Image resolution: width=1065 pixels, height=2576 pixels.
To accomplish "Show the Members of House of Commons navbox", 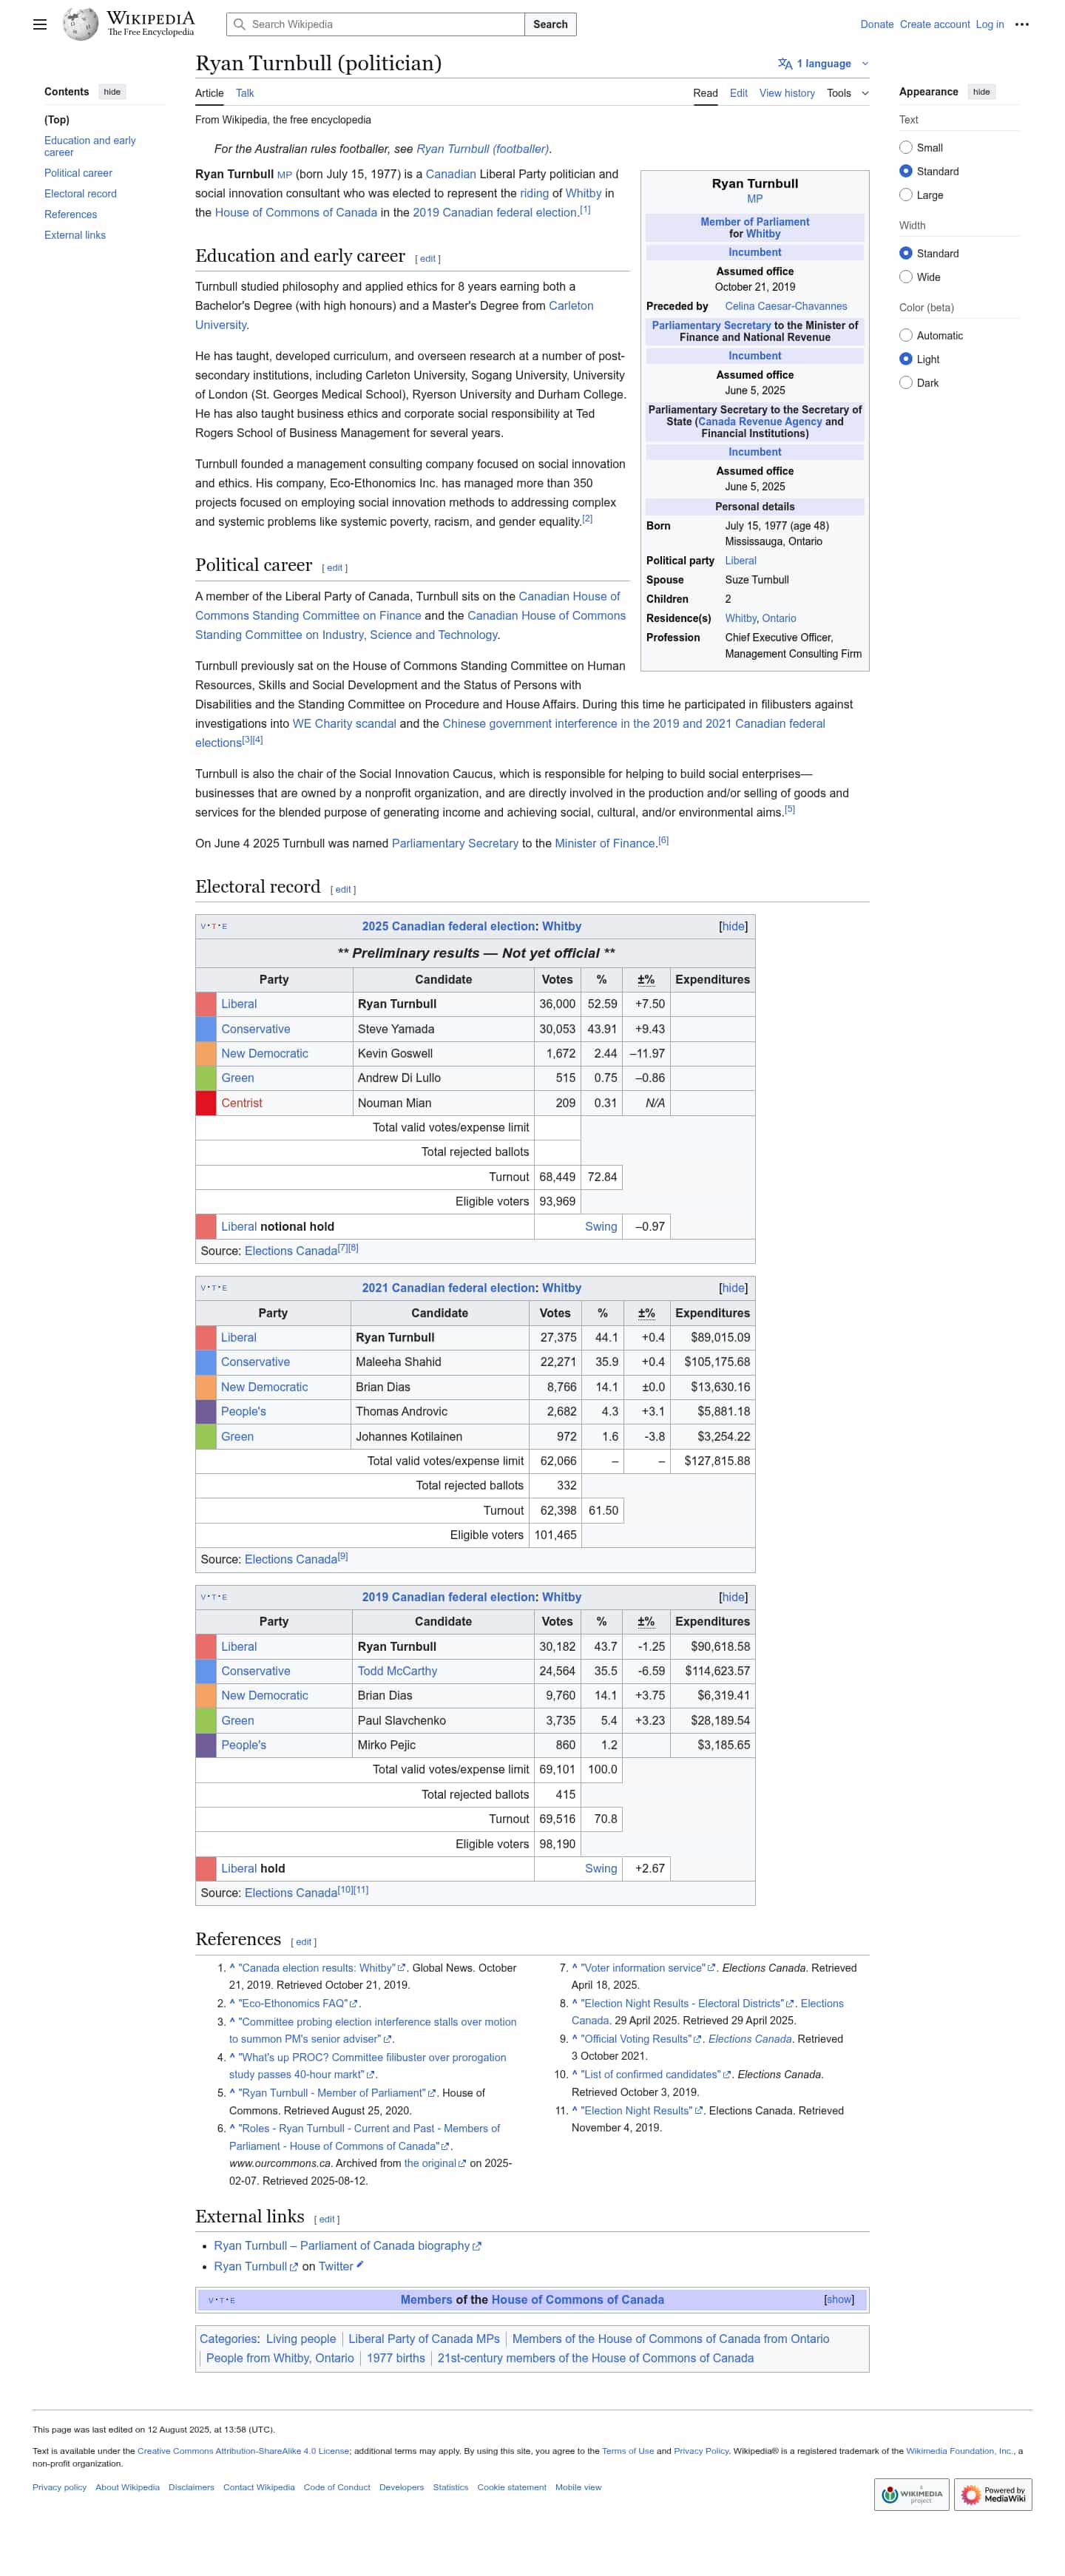I will pyautogui.click(x=838, y=2300).
